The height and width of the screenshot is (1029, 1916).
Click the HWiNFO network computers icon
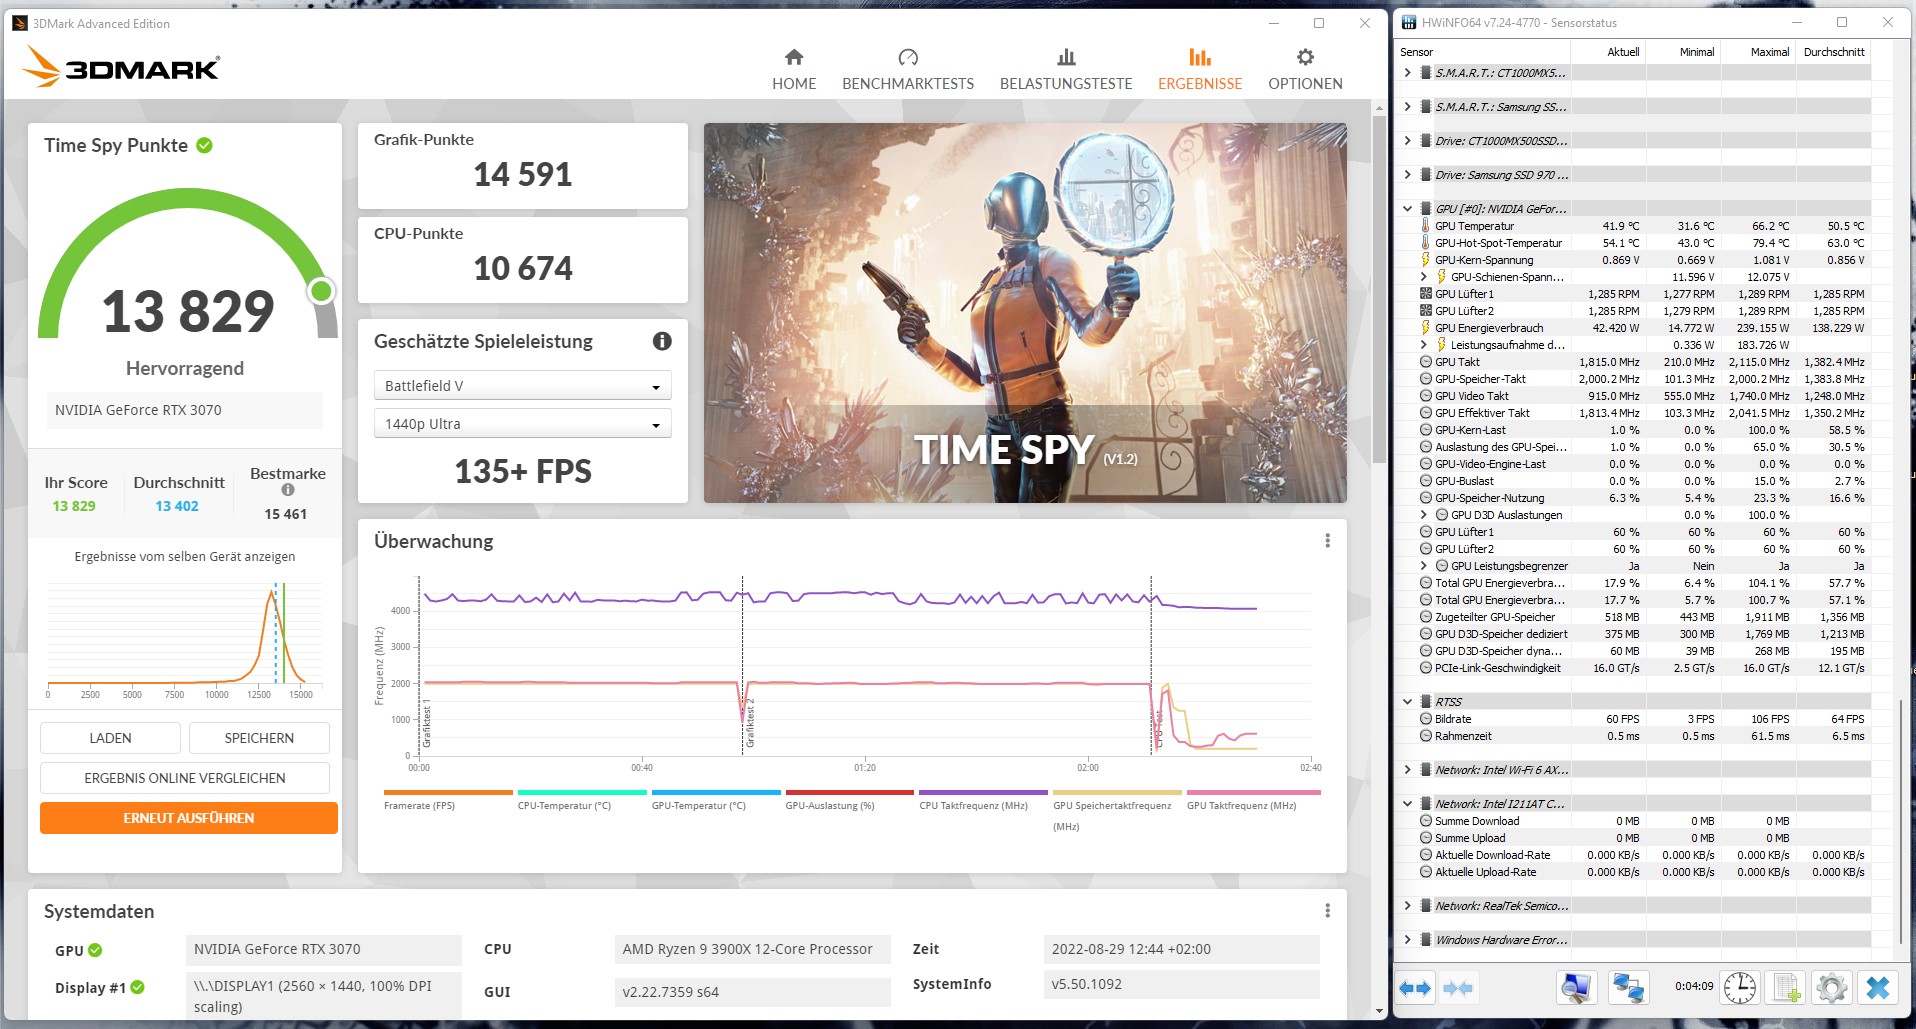click(1628, 988)
